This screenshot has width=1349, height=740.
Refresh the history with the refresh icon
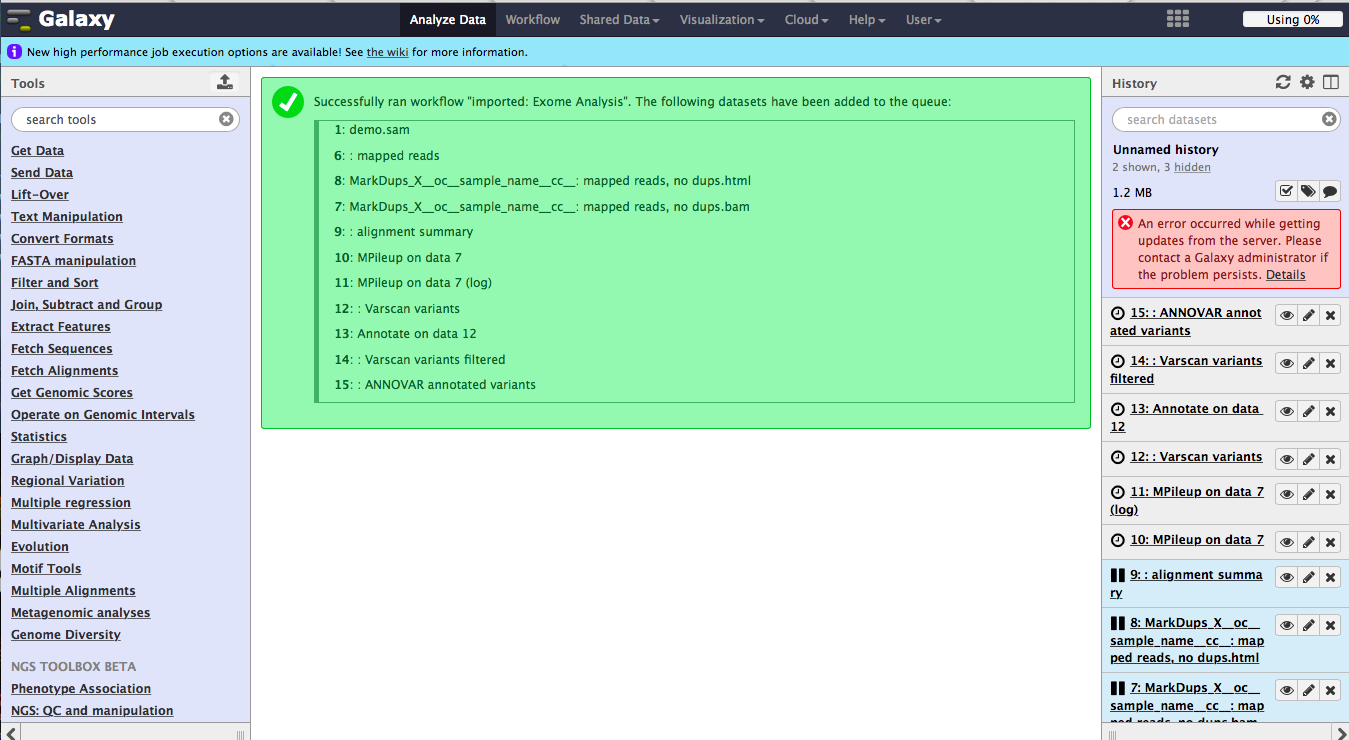(1283, 83)
